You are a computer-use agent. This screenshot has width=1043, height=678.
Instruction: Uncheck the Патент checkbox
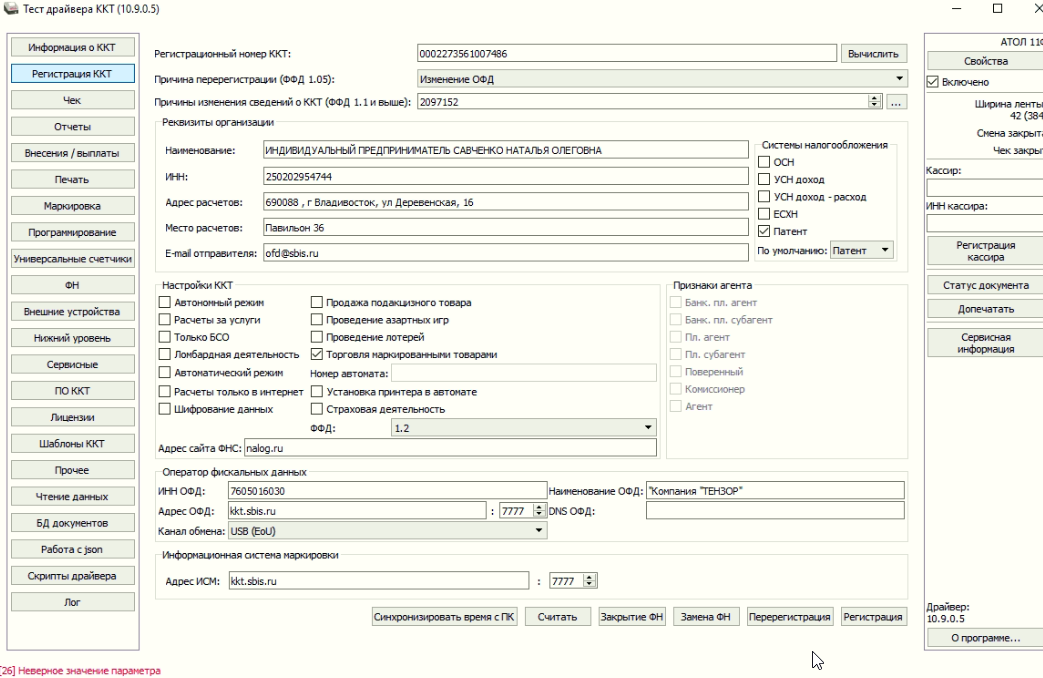coord(764,231)
